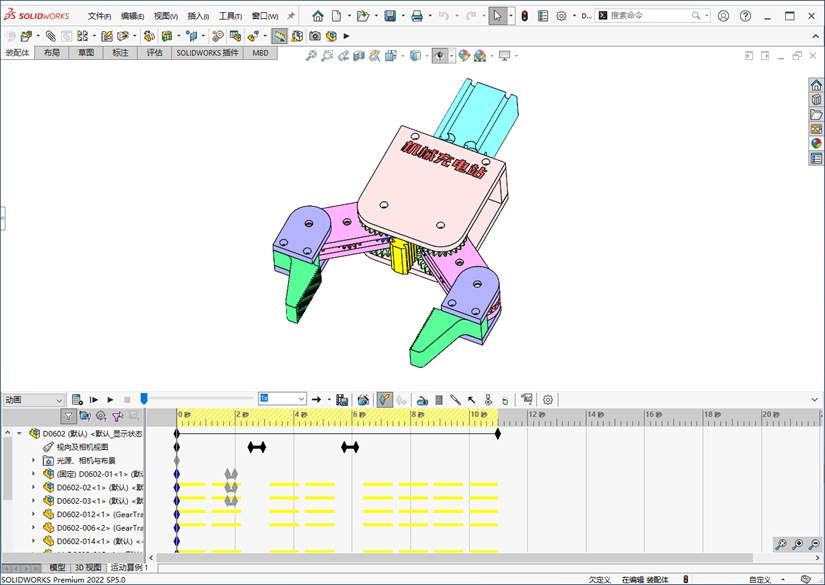Click the animation time slider handle

pos(144,399)
